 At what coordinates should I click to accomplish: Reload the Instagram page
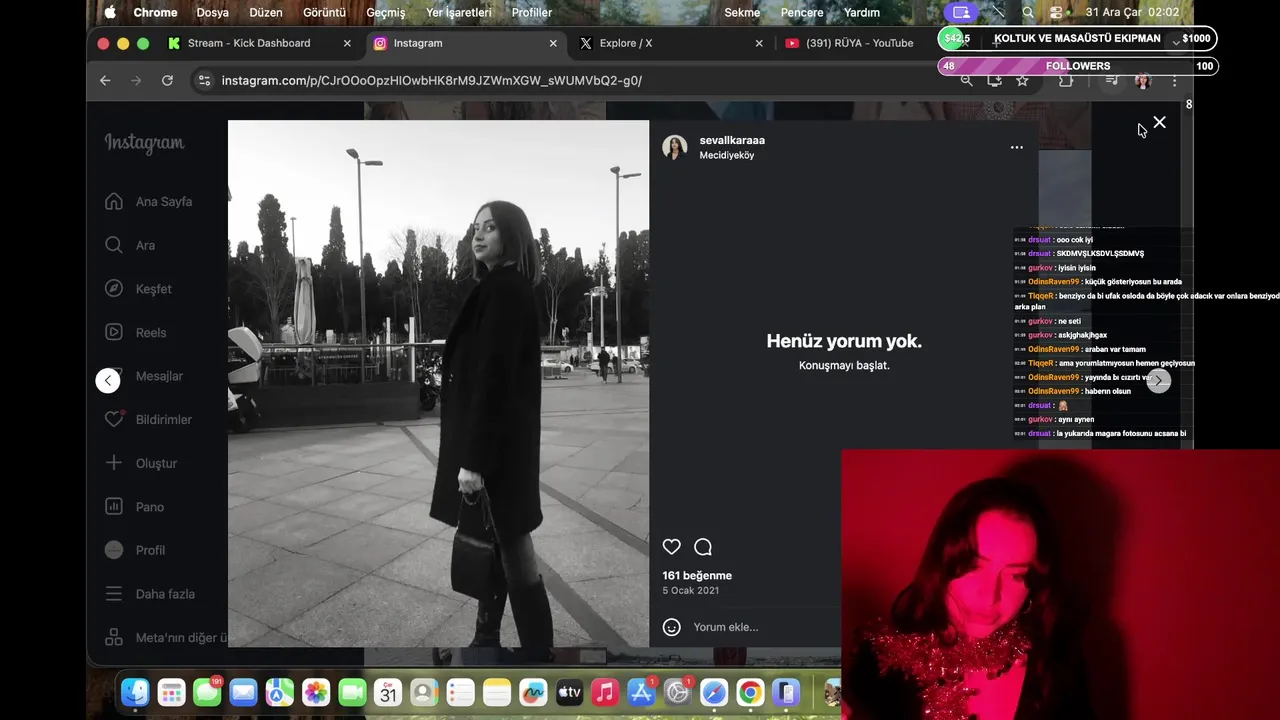167,80
